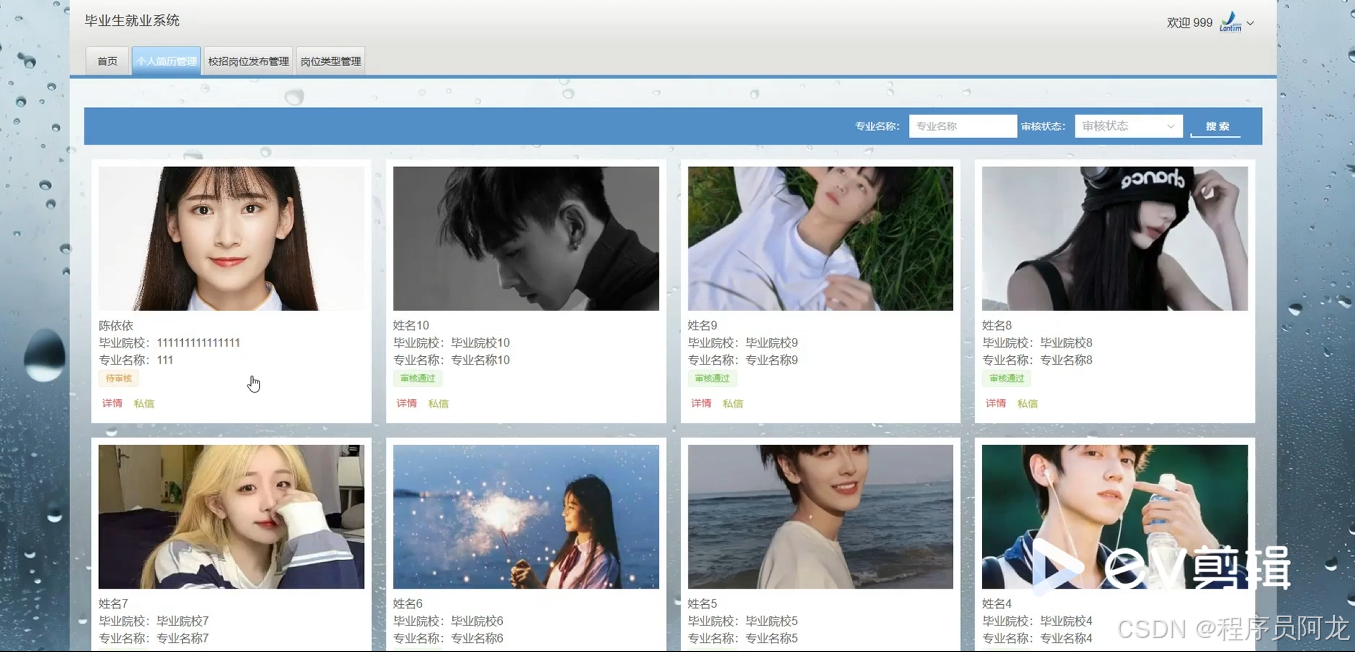Open the 审核状态 dropdown
1355x652 pixels.
click(1128, 126)
